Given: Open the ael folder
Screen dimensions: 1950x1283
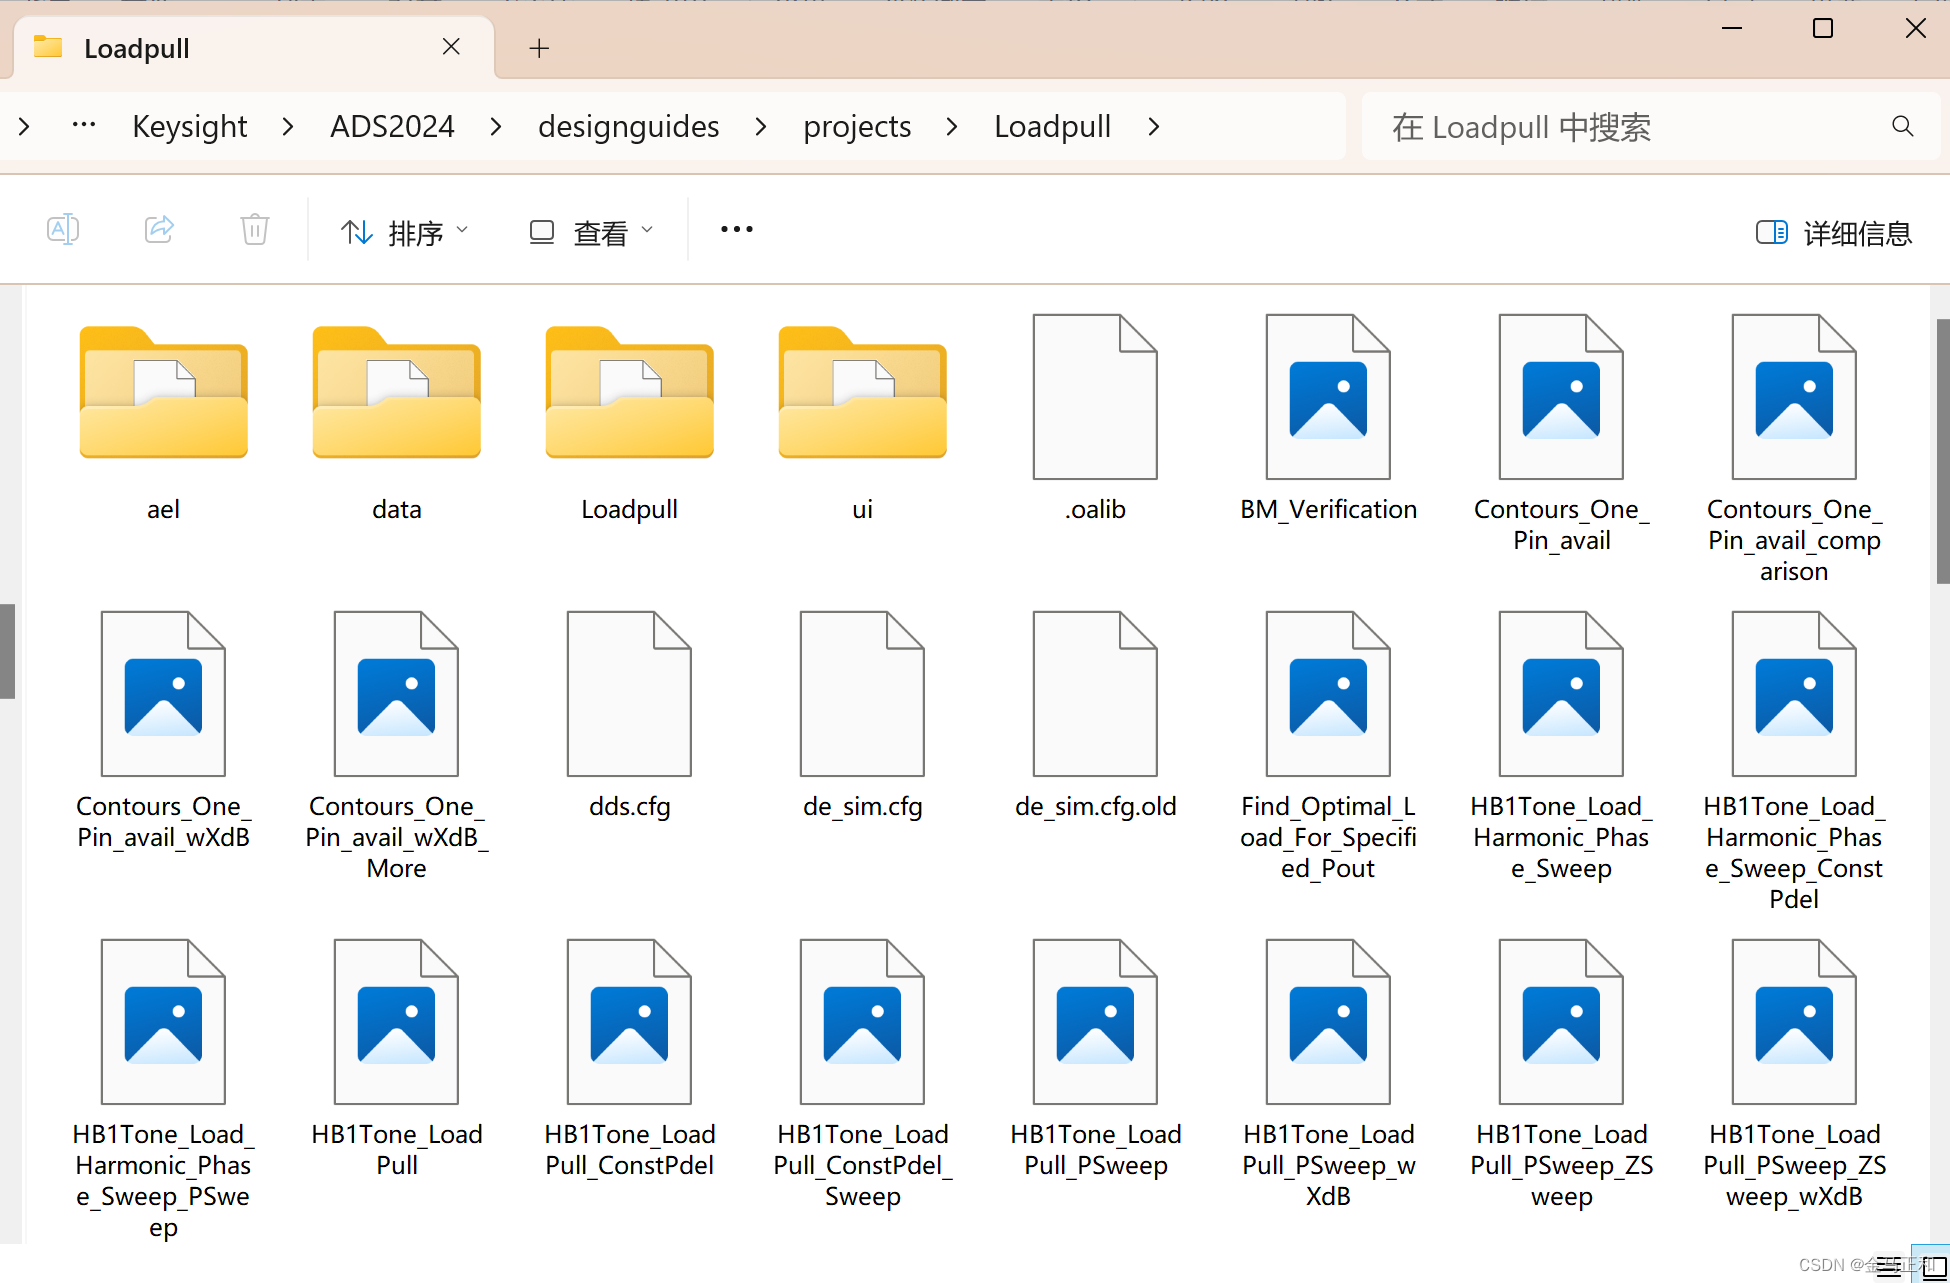Looking at the screenshot, I should (x=163, y=395).
